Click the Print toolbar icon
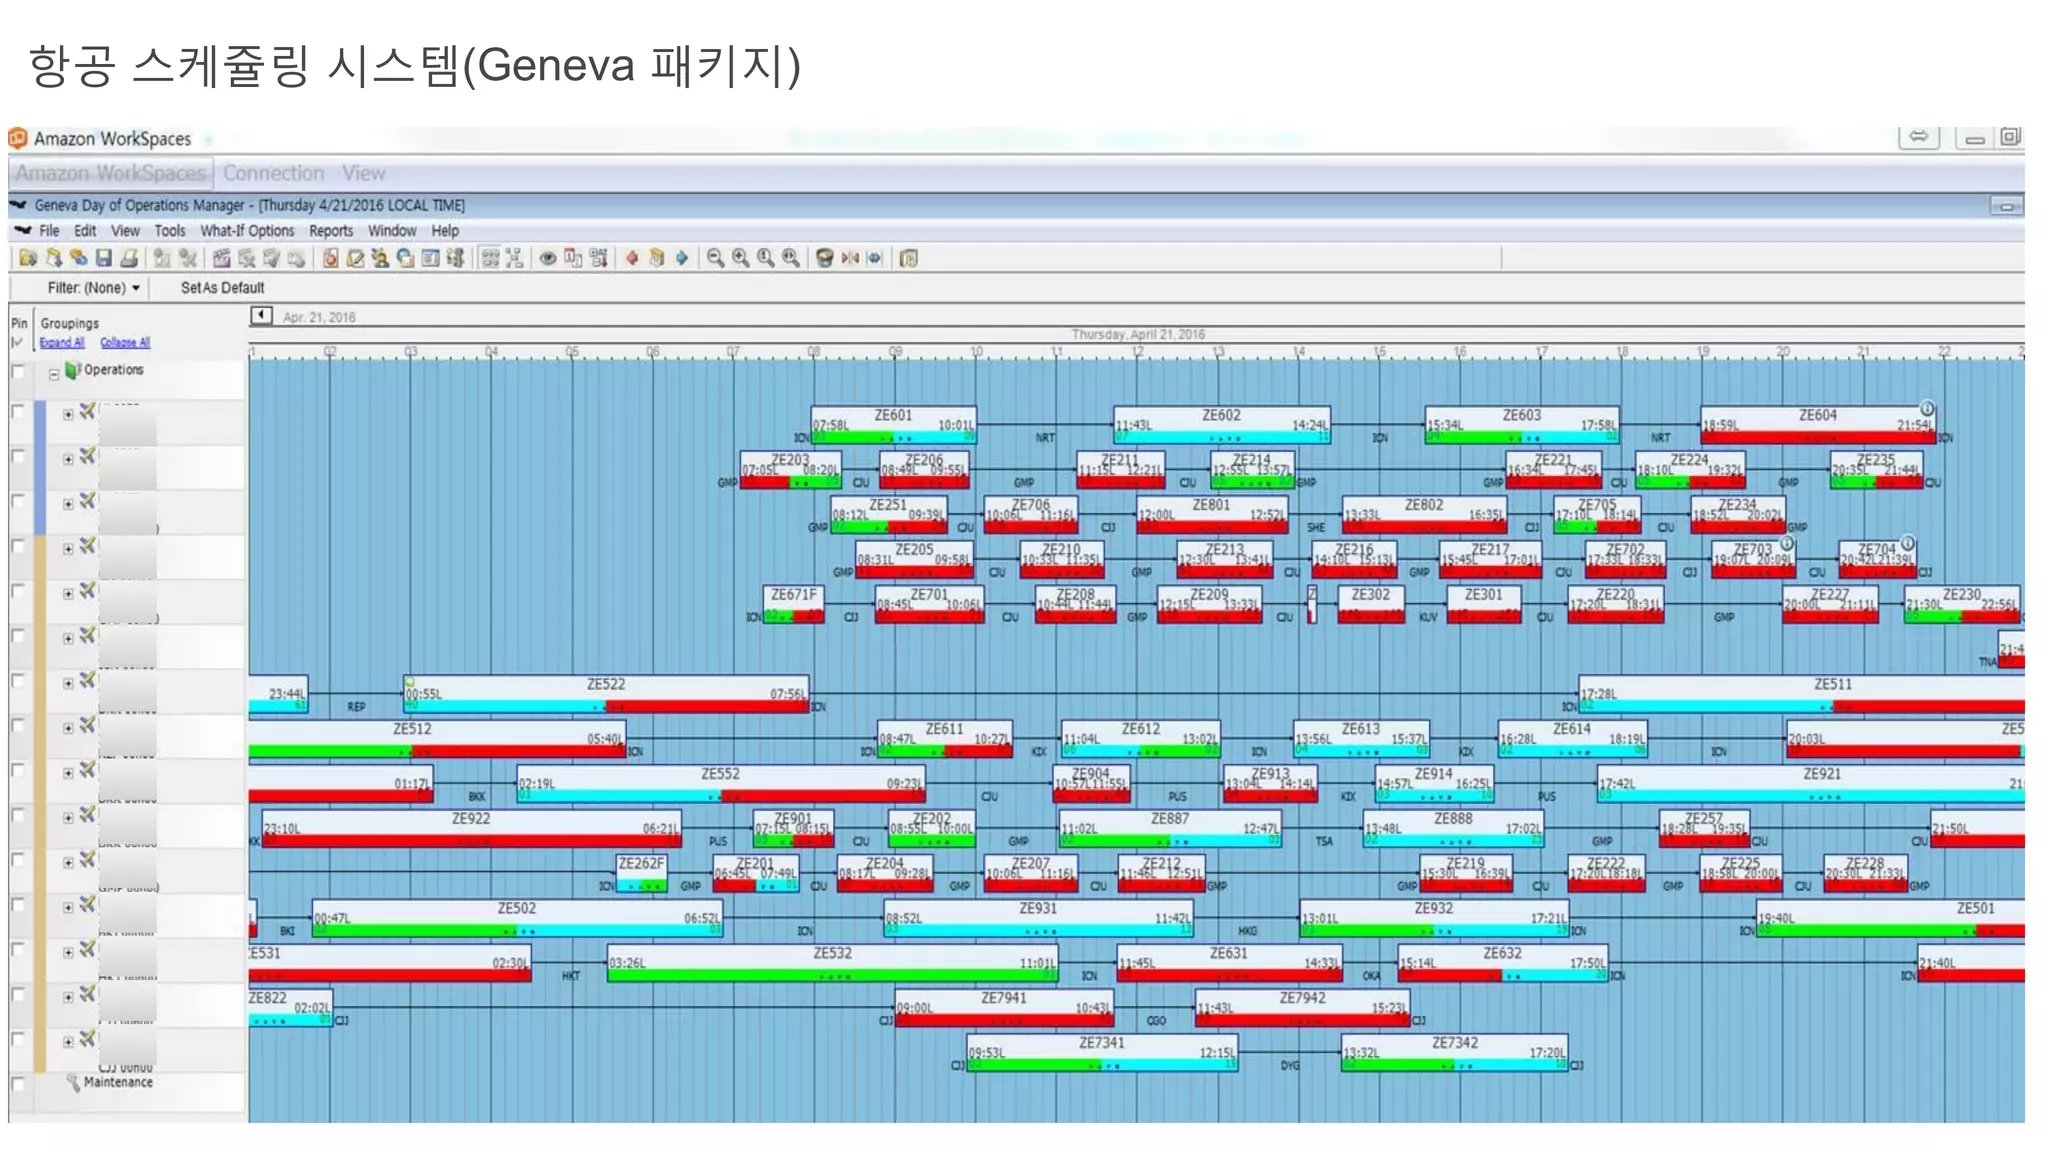2048x1152 pixels. (129, 258)
